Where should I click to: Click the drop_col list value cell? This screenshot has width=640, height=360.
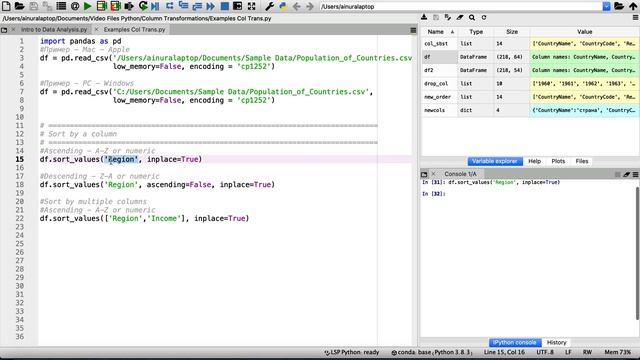[x=584, y=84]
